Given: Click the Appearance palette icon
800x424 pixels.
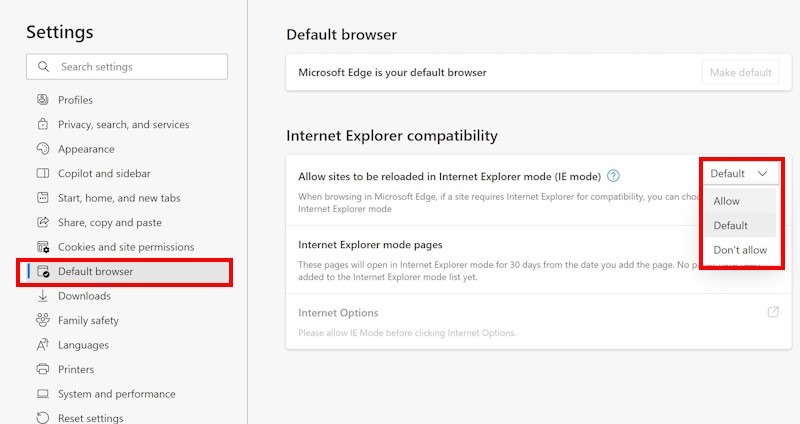Looking at the screenshot, I should tap(43, 149).
